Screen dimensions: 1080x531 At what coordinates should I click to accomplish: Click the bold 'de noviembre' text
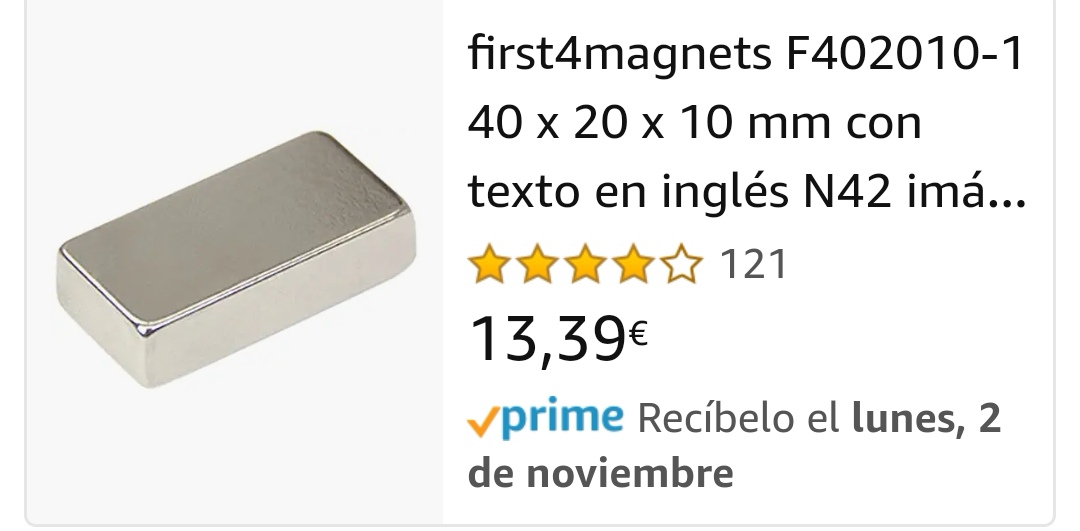pos(601,473)
